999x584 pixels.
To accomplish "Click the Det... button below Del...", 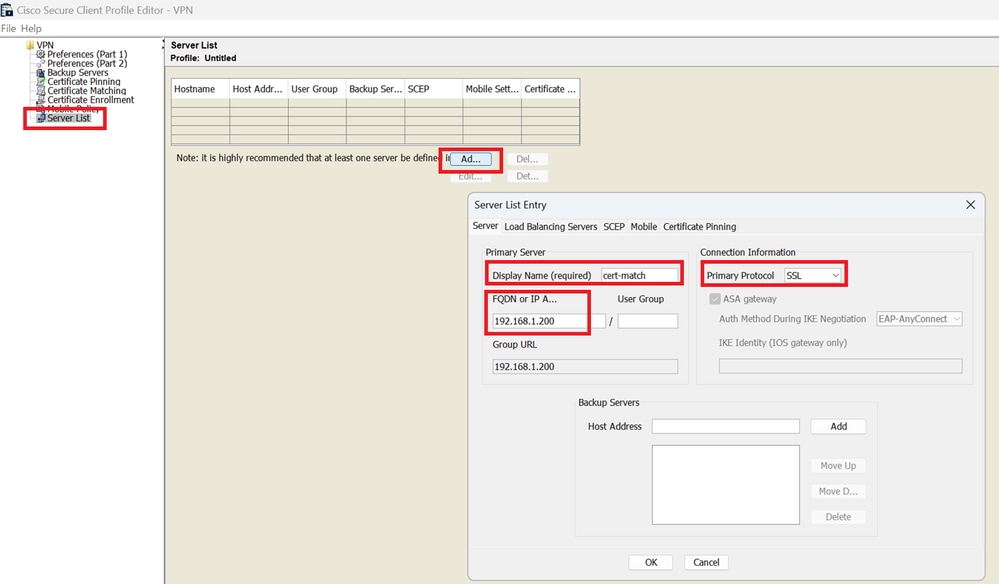I will pyautogui.click(x=527, y=176).
